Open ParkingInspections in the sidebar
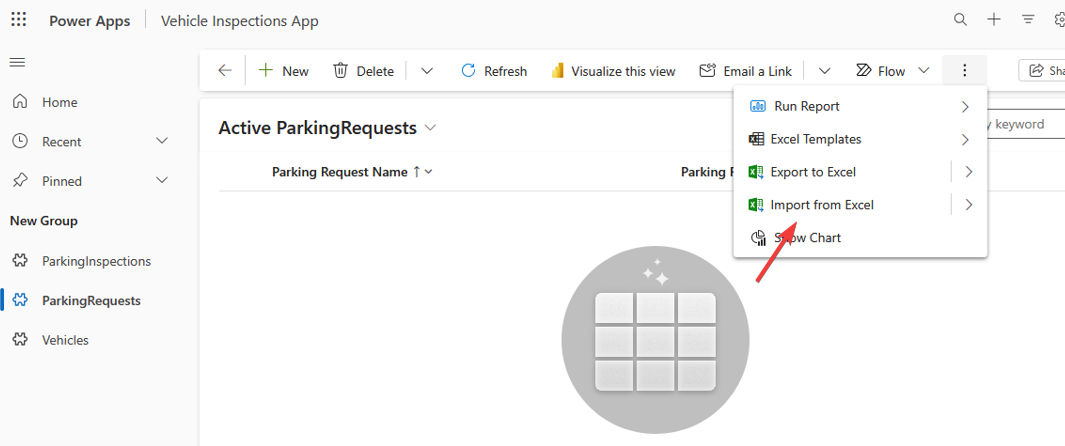The image size is (1065, 446). (96, 261)
